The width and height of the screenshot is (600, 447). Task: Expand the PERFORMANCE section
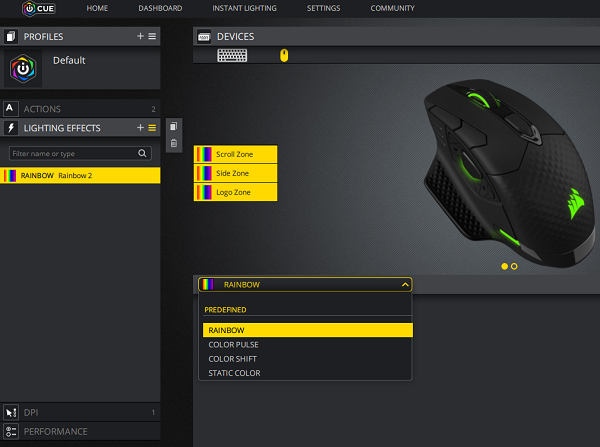click(80, 431)
